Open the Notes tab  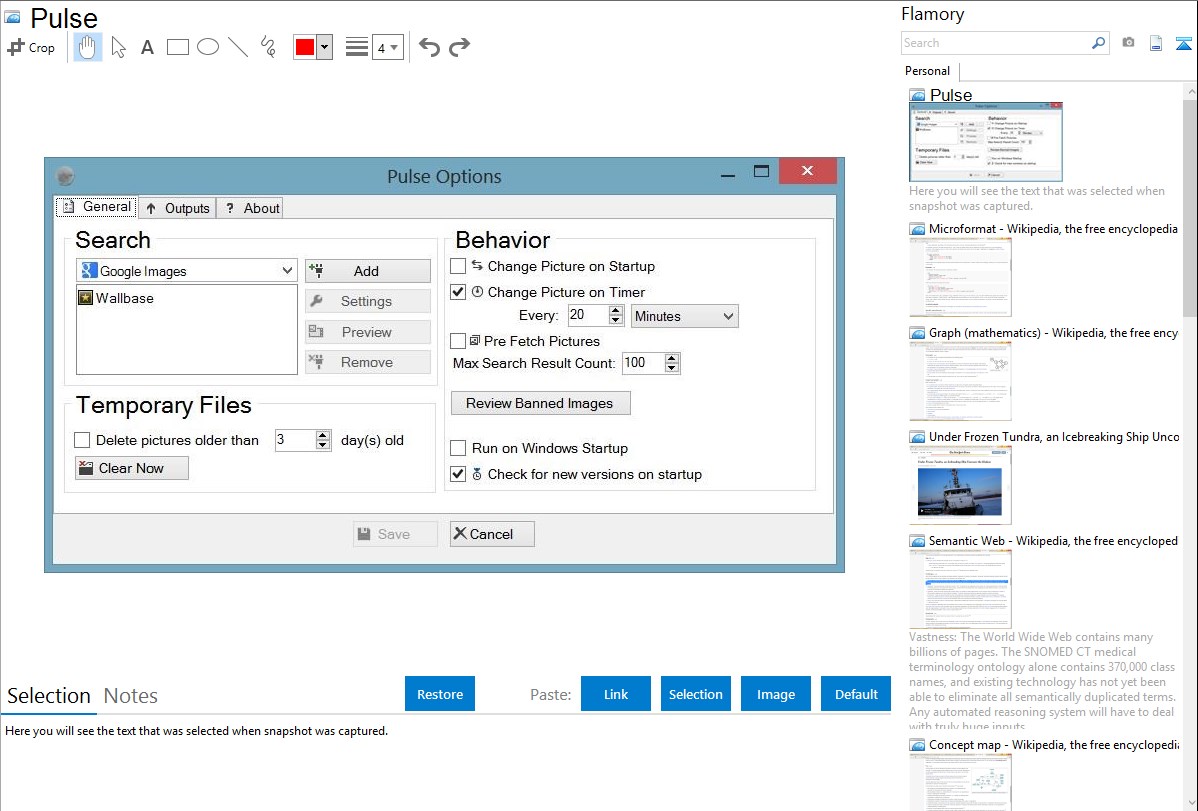coord(131,696)
